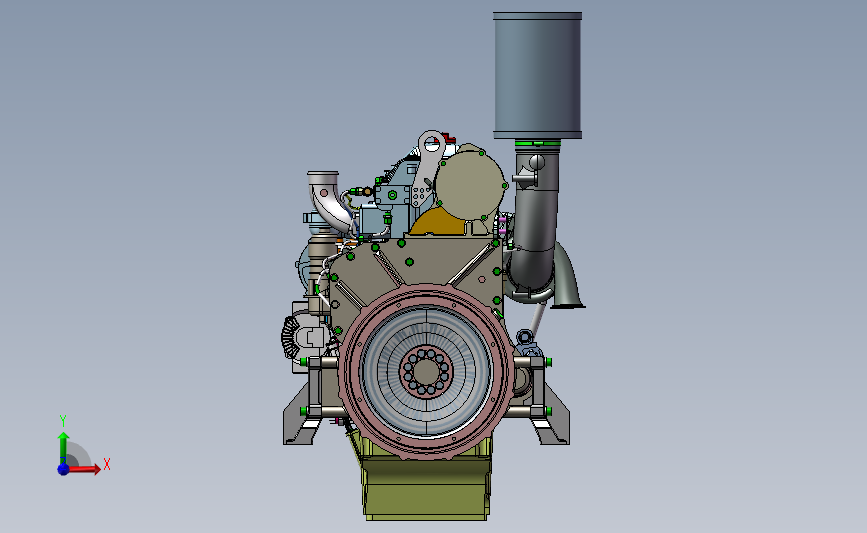This screenshot has width=867, height=533.
Task: Select the olive green oil pan
Action: coord(426,481)
